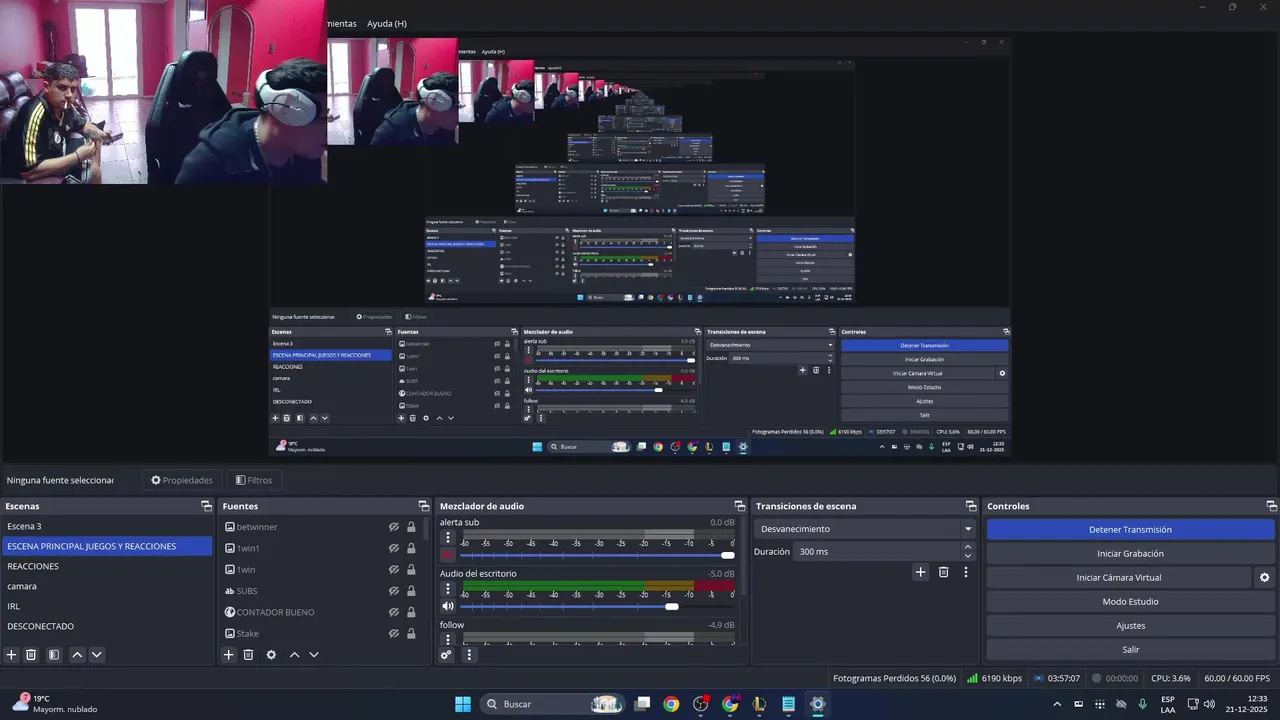The width and height of the screenshot is (1280, 720).
Task: Click Iniciar Grabación button
Action: 1130,554
